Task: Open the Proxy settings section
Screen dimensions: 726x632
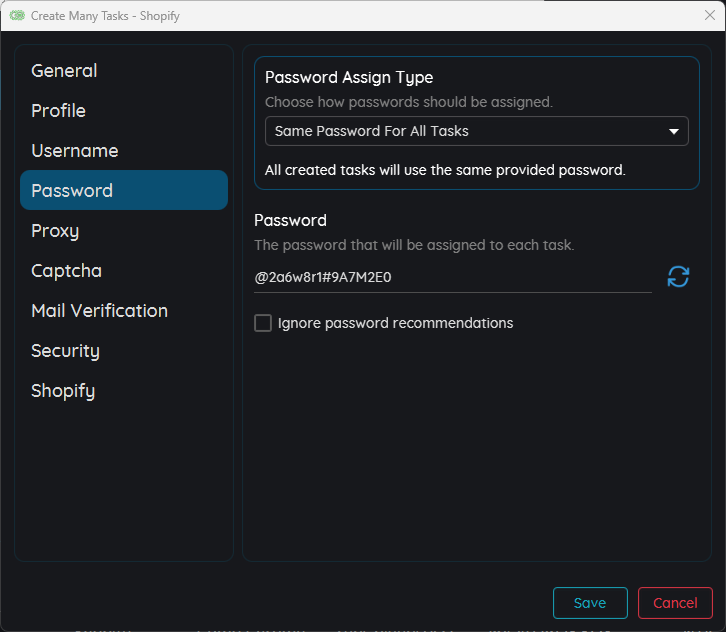Action: coord(55,231)
